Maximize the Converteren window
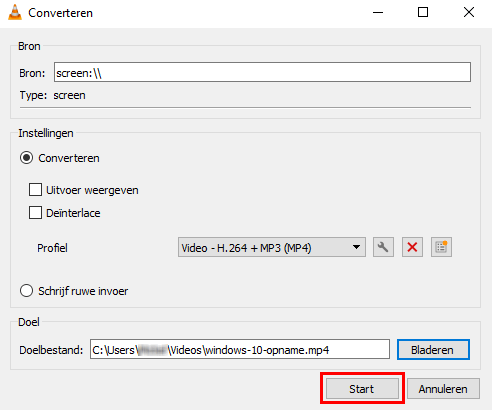492x410 pixels. pos(423,13)
